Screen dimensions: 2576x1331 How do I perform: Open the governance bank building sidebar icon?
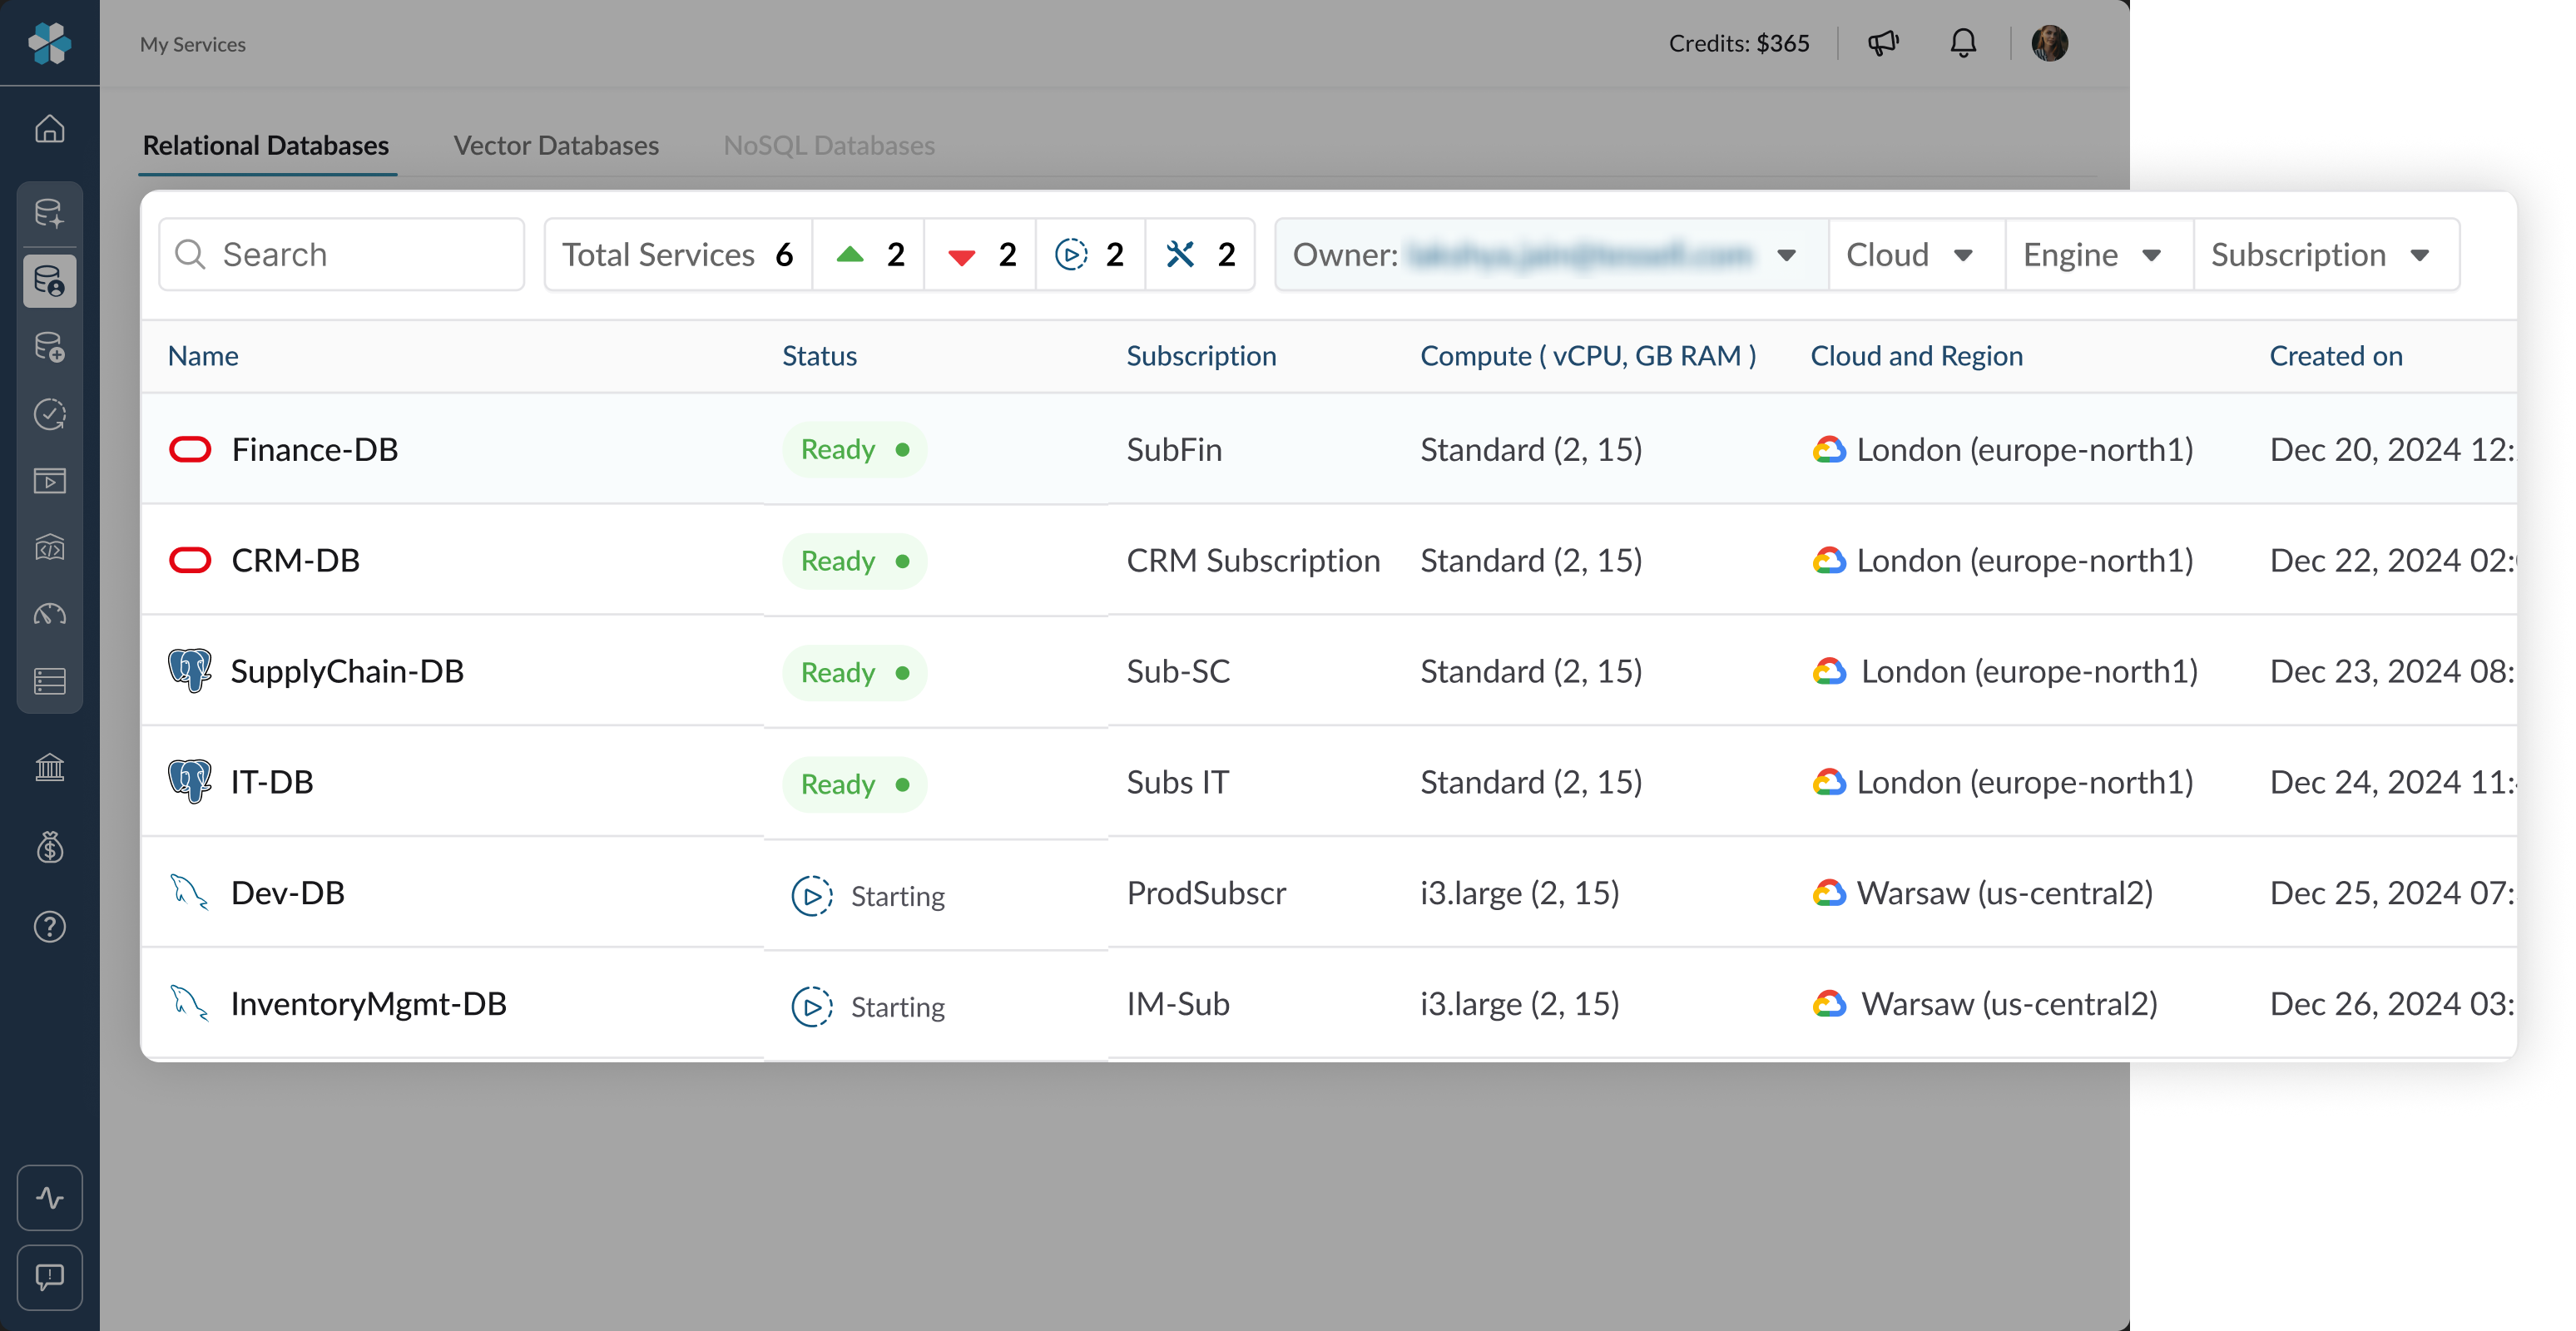click(x=49, y=767)
